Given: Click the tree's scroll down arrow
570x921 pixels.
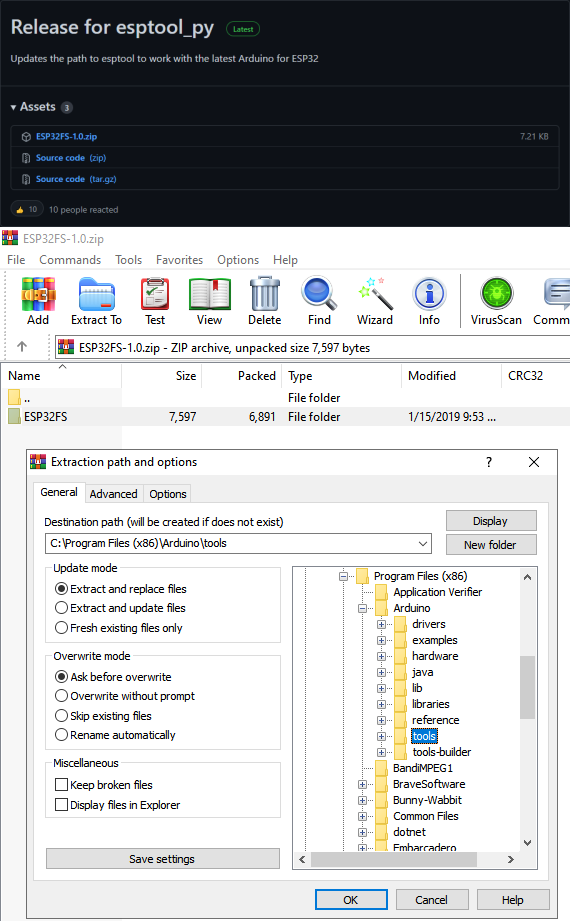Looking at the screenshot, I should 527,843.
